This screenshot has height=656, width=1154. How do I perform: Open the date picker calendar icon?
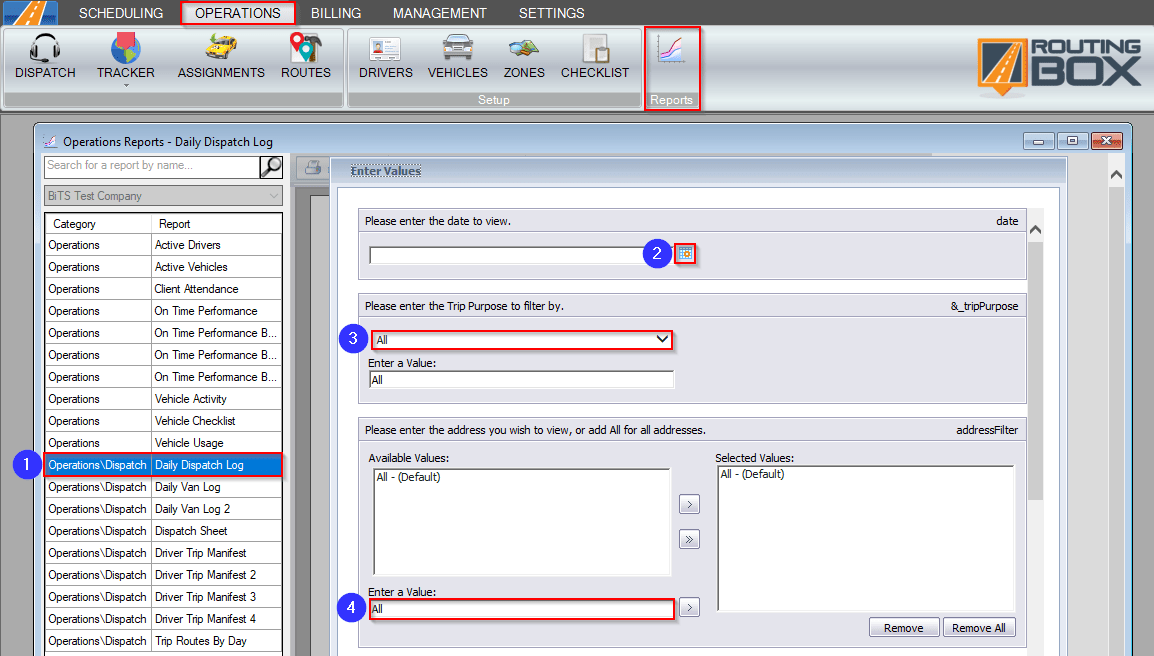685,253
